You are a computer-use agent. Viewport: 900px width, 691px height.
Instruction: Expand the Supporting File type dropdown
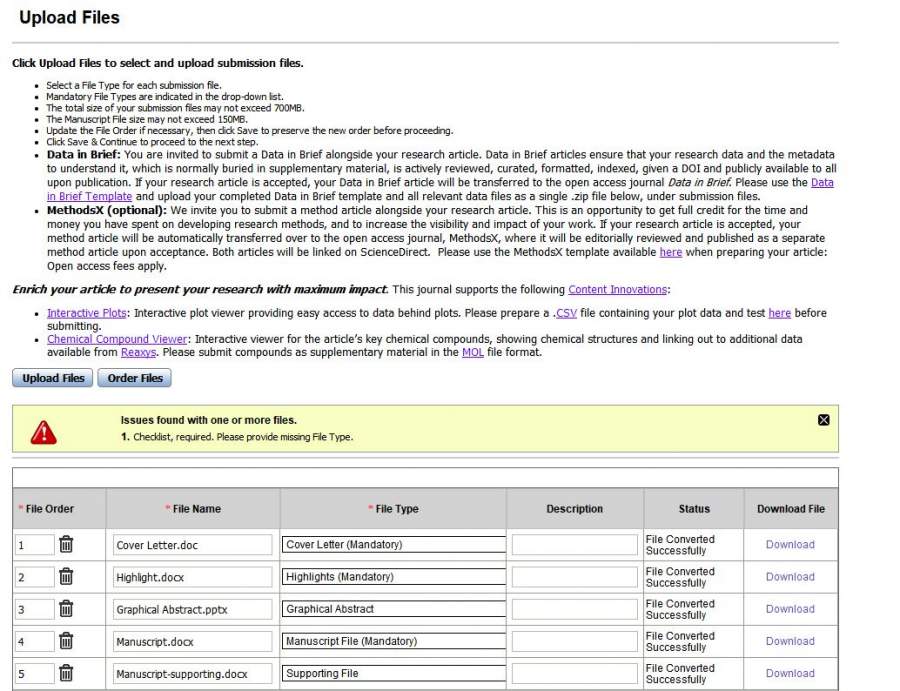tap(393, 673)
